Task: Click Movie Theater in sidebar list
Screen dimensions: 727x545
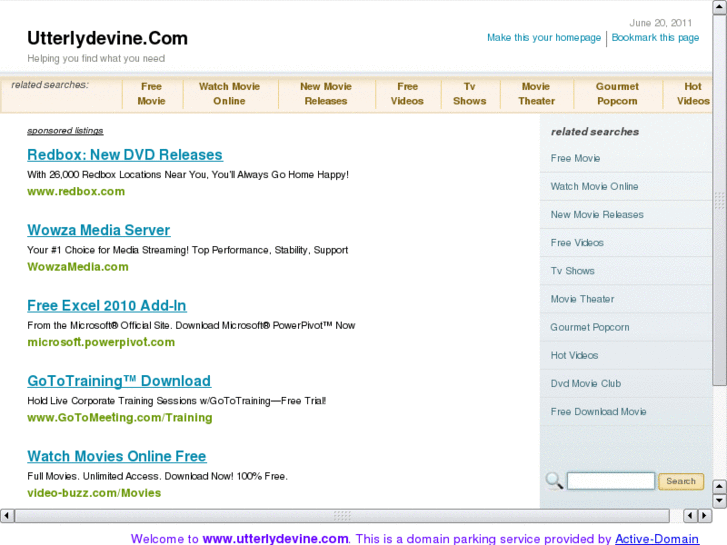Action: click(x=582, y=299)
